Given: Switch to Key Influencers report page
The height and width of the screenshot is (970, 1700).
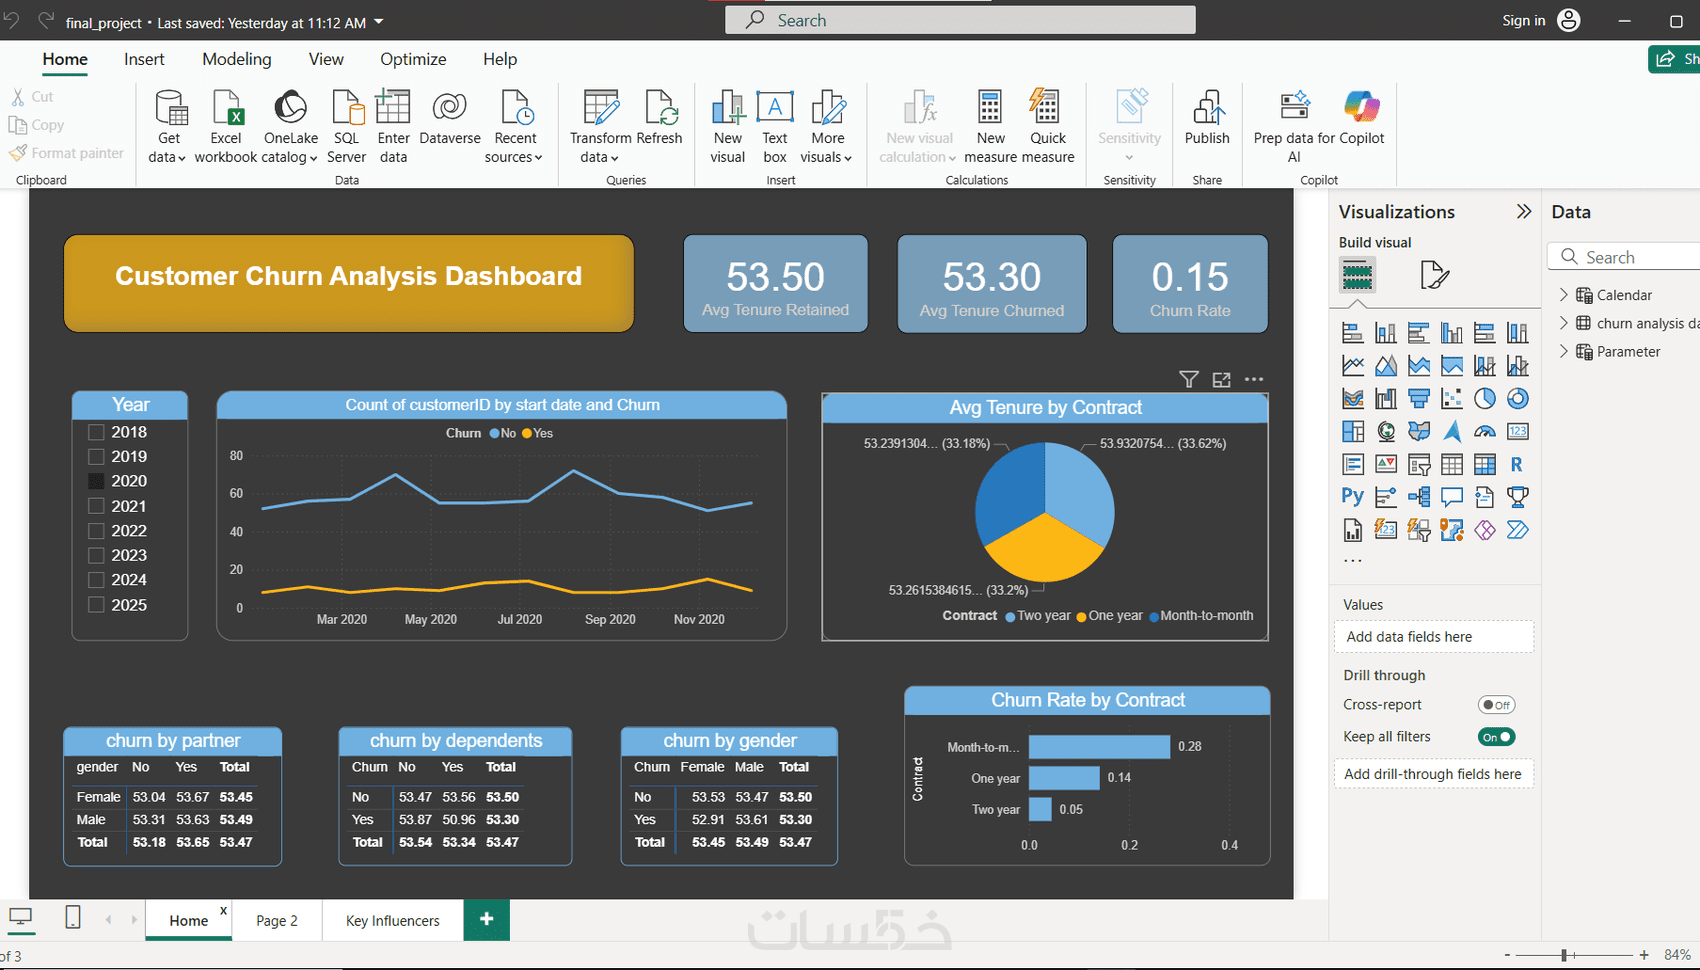Looking at the screenshot, I should point(392,921).
